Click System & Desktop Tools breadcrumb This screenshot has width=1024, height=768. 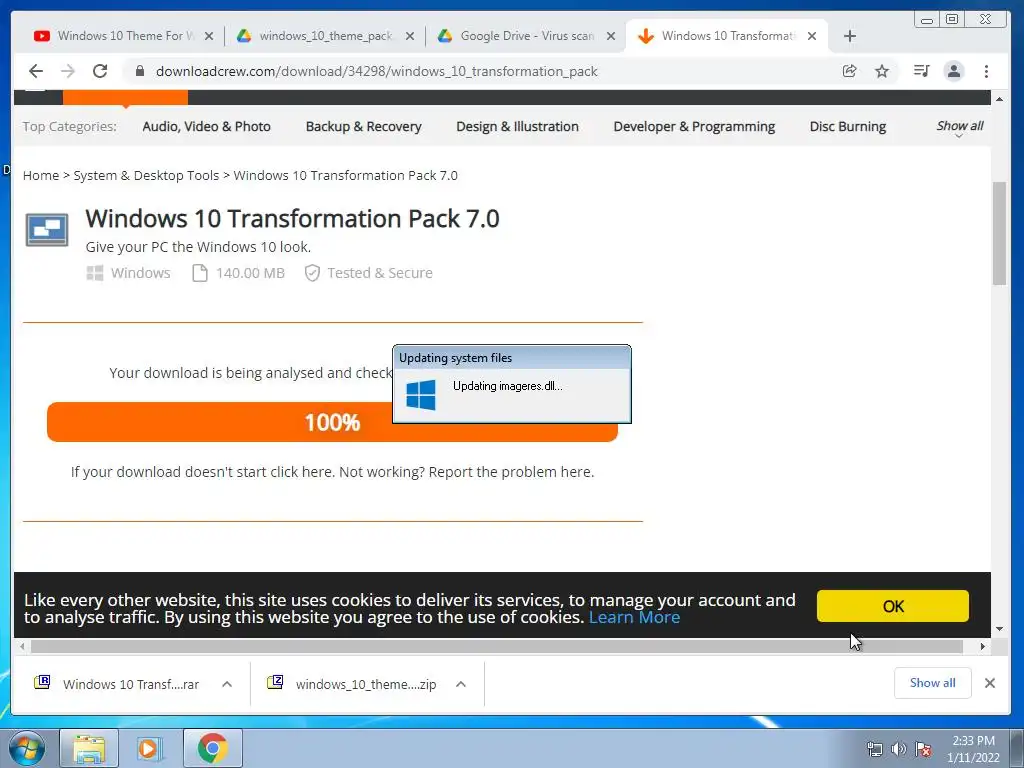click(146, 176)
